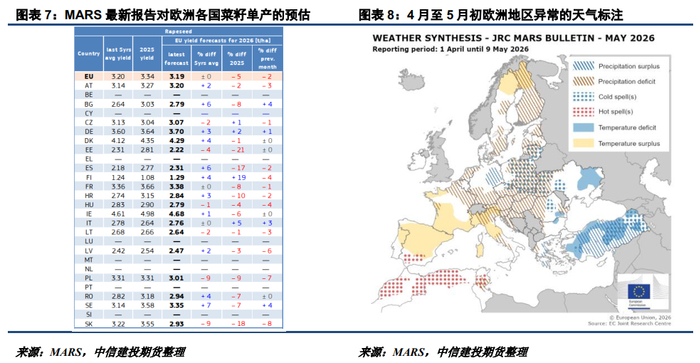Click the Rapeseed table title bar
700x363 pixels.
click(x=179, y=31)
